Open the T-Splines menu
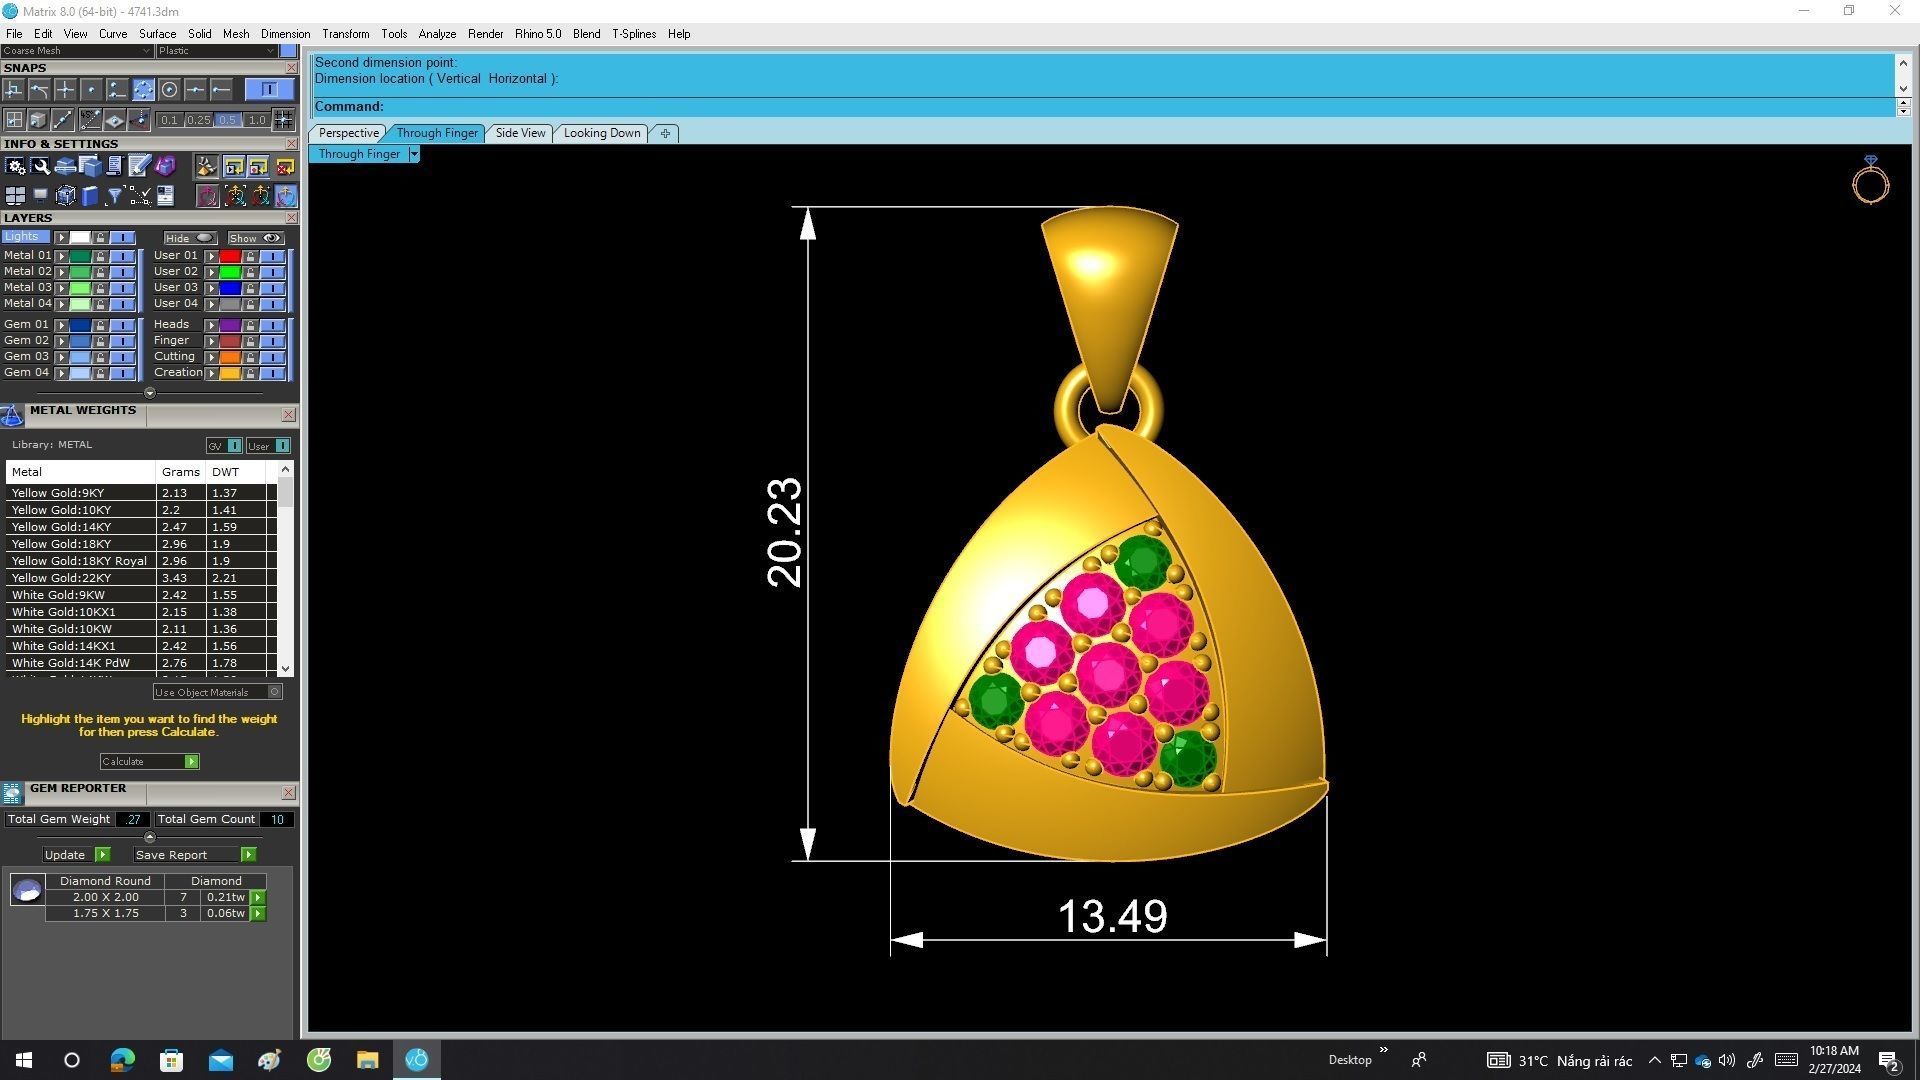 point(634,34)
